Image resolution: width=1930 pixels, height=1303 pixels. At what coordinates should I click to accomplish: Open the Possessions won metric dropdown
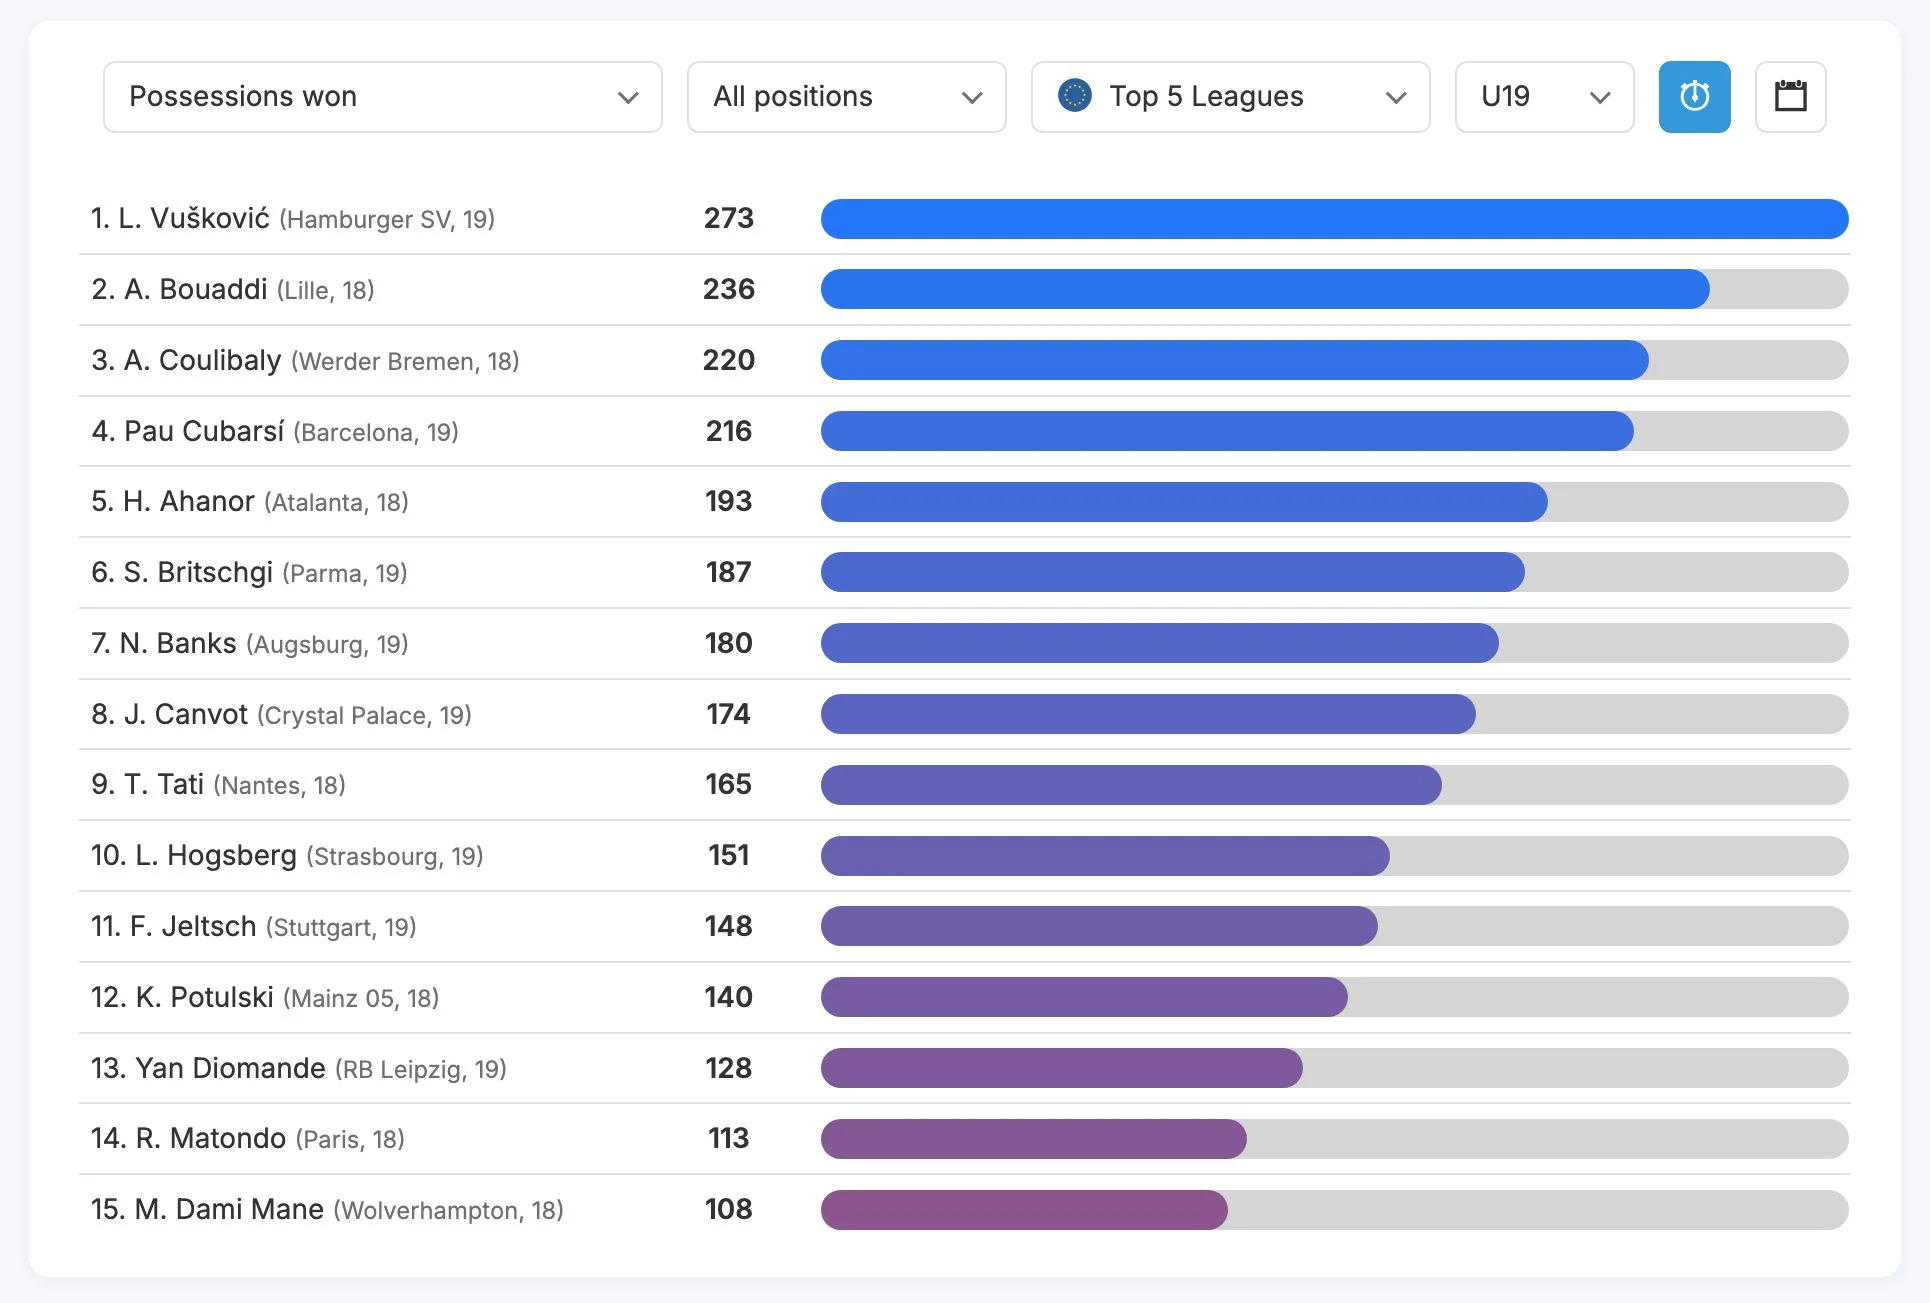(x=383, y=97)
